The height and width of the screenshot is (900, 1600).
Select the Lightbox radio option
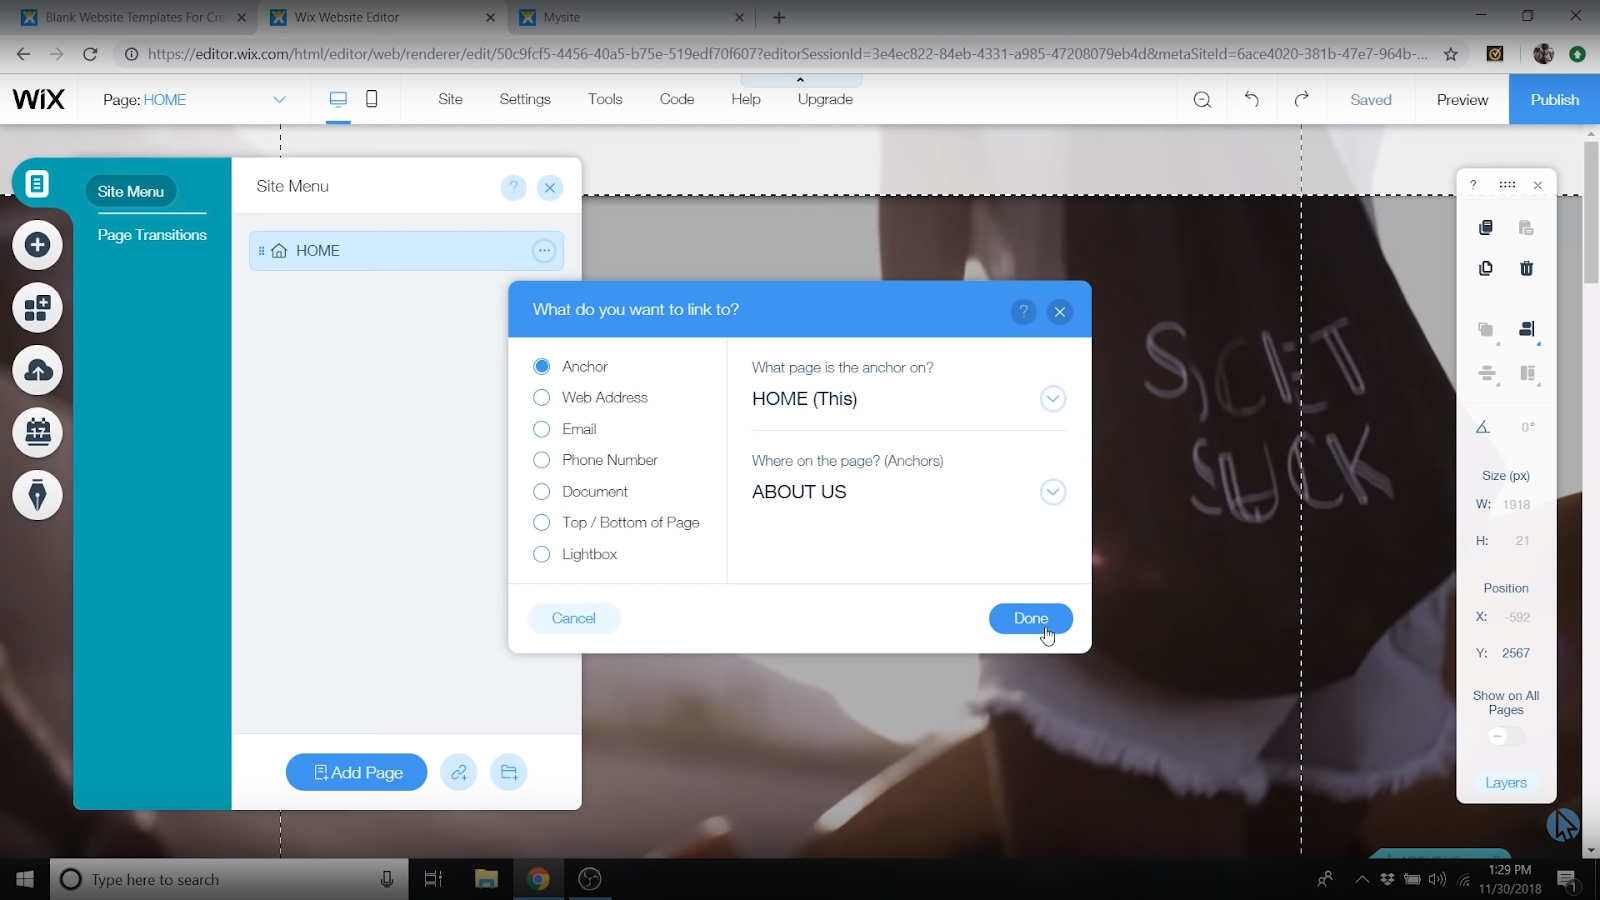point(542,554)
